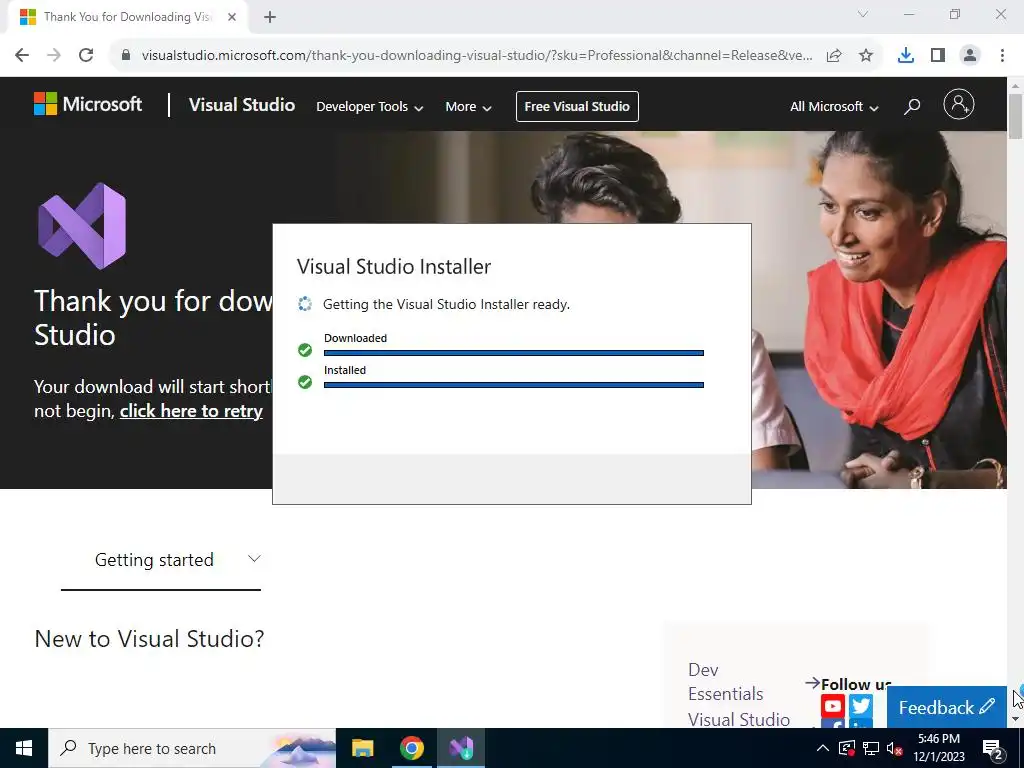Open Visual Studio Installer taskbar icon
This screenshot has width=1024, height=768.
pos(460,748)
